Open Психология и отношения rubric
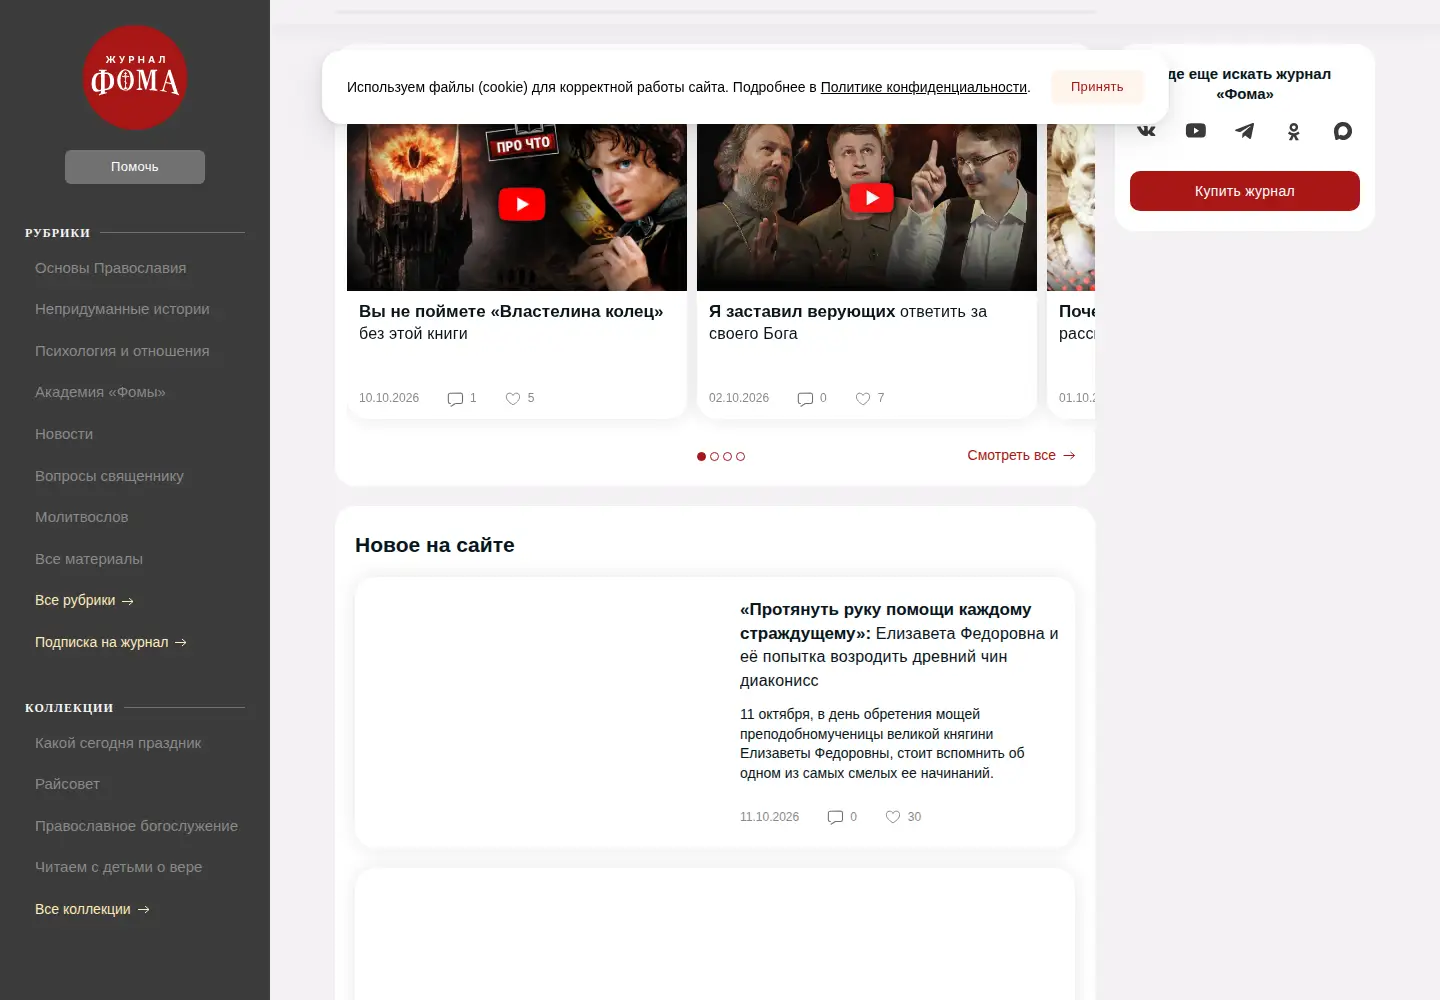1440x1000 pixels. (122, 351)
